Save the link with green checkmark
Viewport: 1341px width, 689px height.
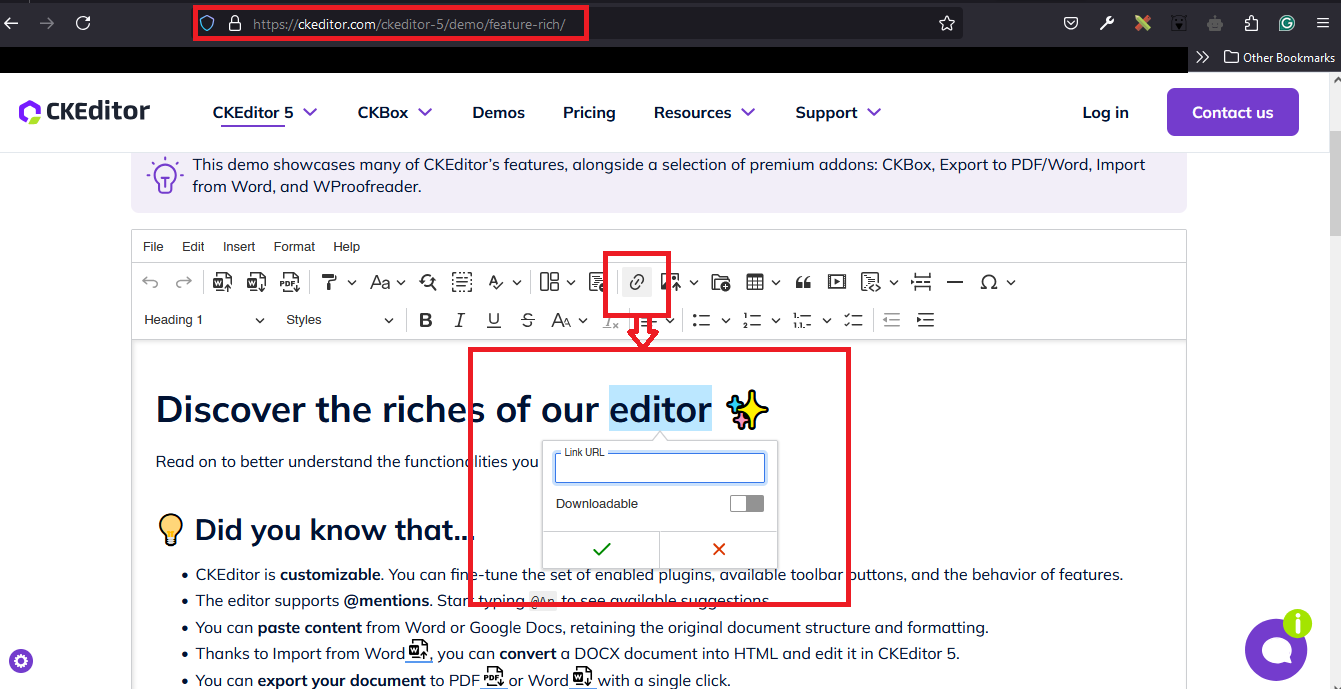(x=601, y=549)
